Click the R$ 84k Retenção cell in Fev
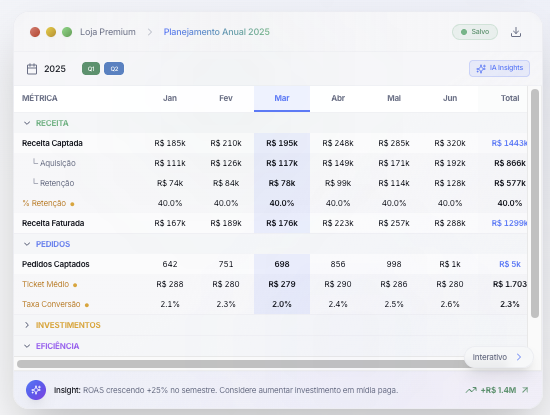 point(226,183)
